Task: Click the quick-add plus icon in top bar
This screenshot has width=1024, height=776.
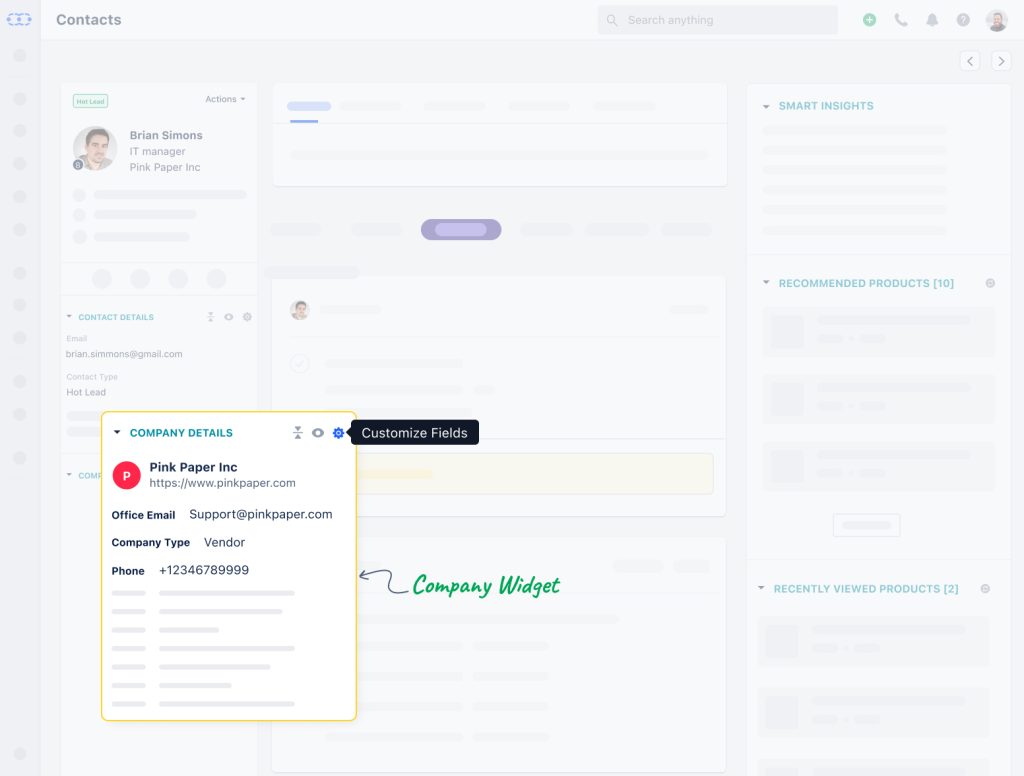Action: click(868, 19)
